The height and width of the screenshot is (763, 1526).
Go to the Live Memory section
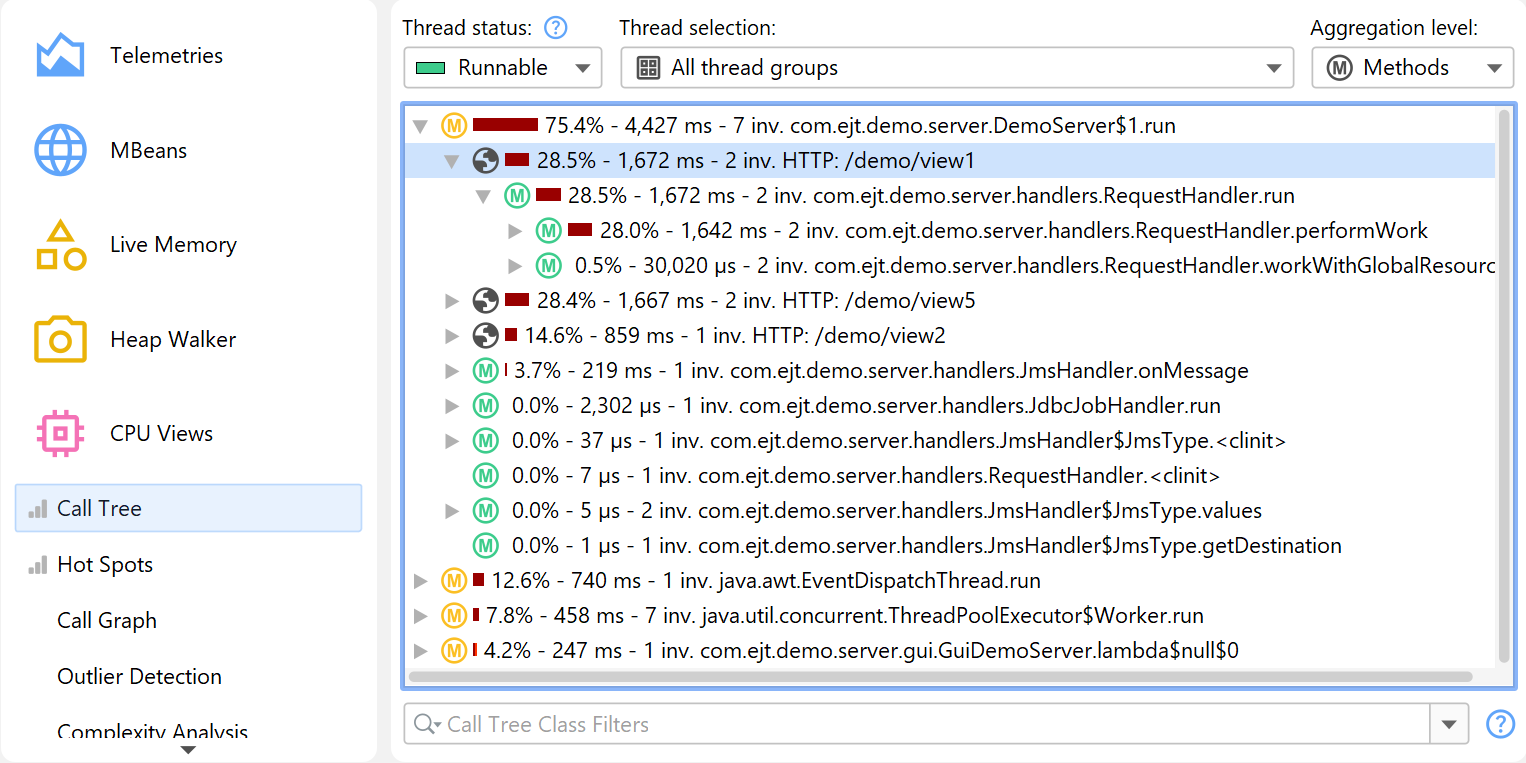(x=173, y=245)
